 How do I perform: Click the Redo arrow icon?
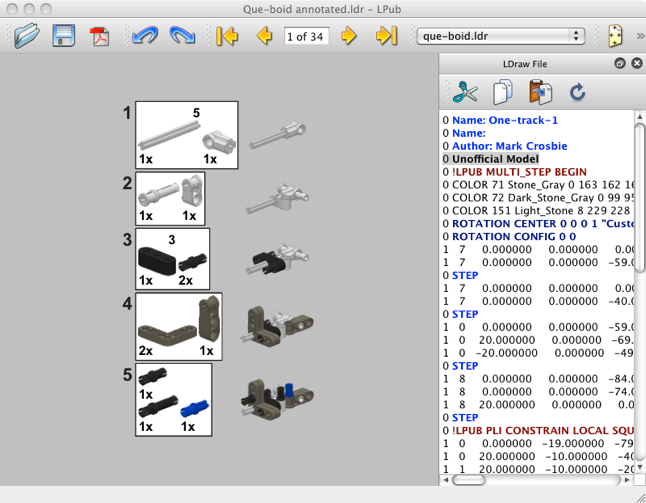coord(182,37)
